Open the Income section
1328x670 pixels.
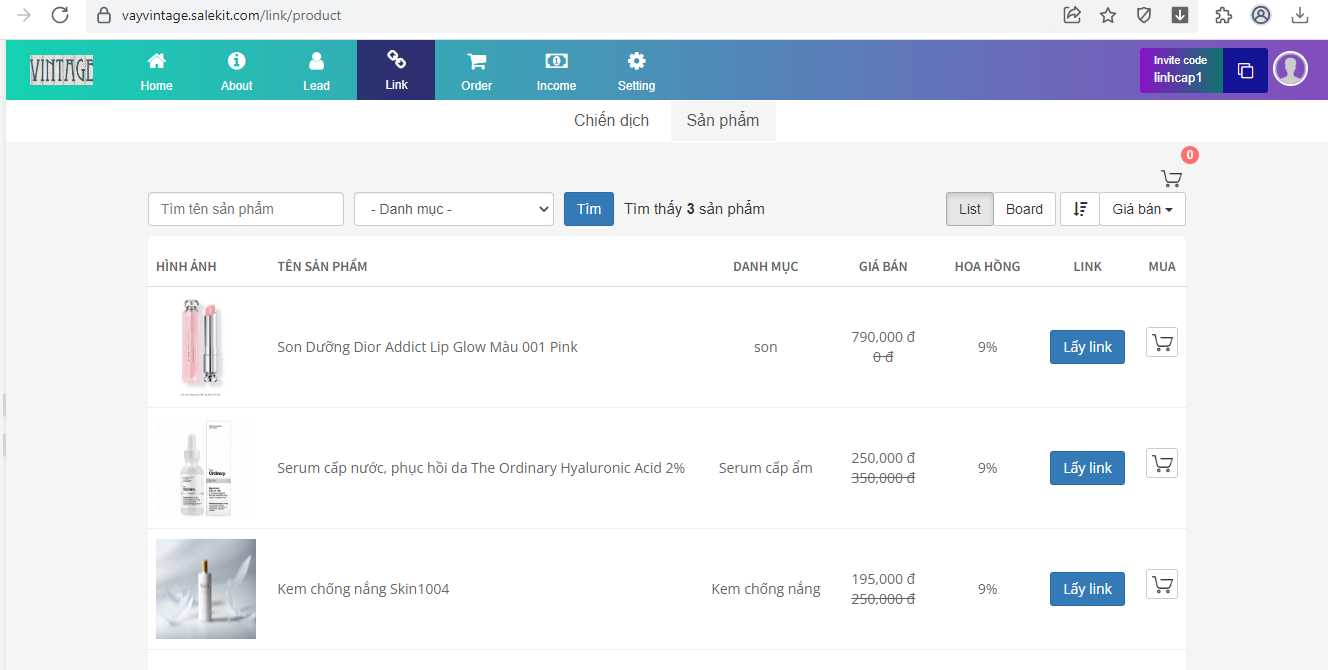[556, 71]
